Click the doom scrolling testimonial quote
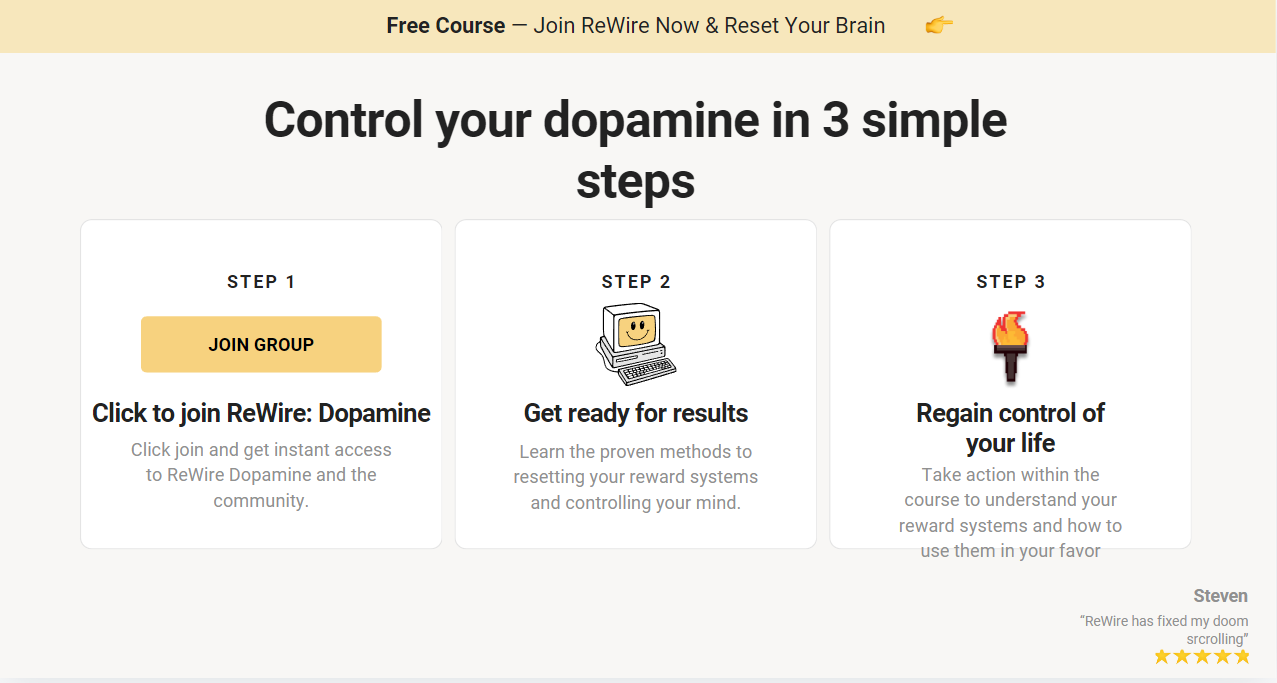Screen dimensions: 1277x683 point(1165,629)
